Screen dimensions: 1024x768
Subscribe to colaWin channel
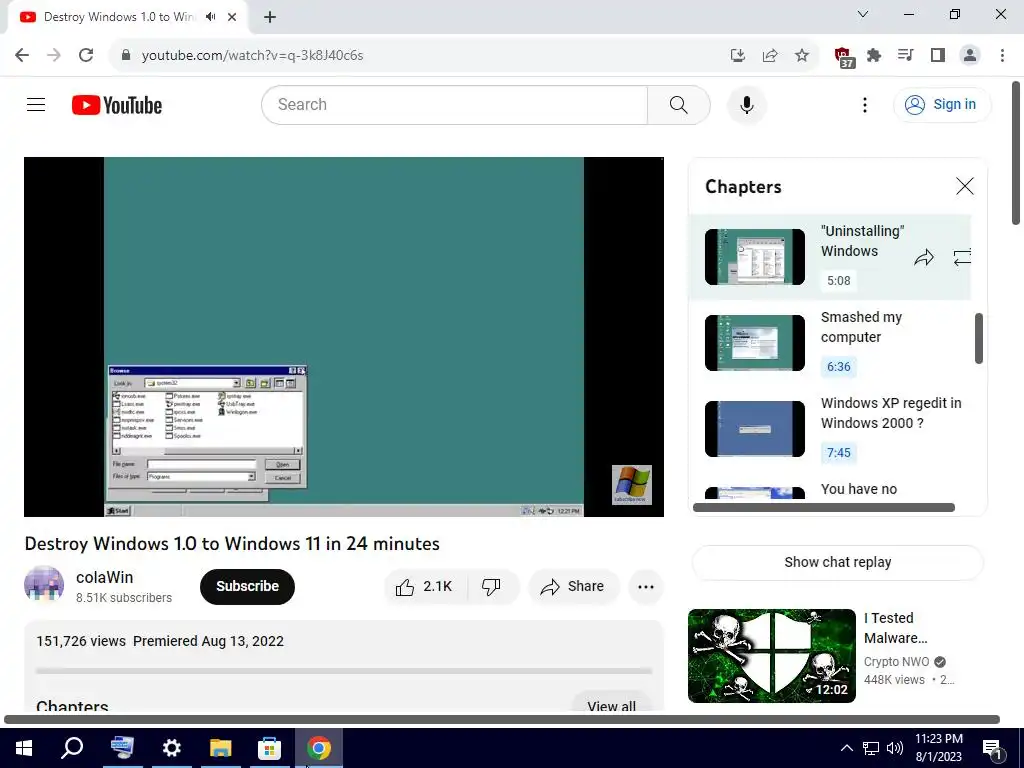coord(248,586)
